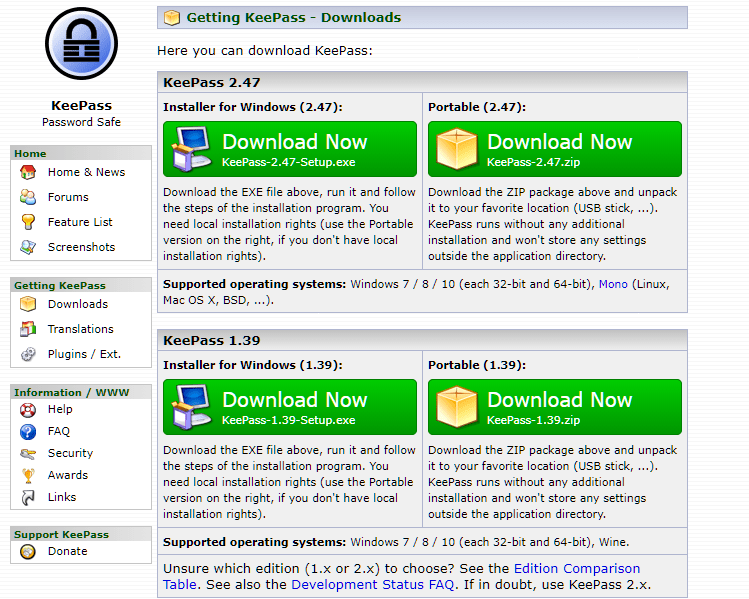Image resolution: width=749 pixels, height=599 pixels.
Task: Click the trophy icon beside Awards
Action: pos(28,476)
